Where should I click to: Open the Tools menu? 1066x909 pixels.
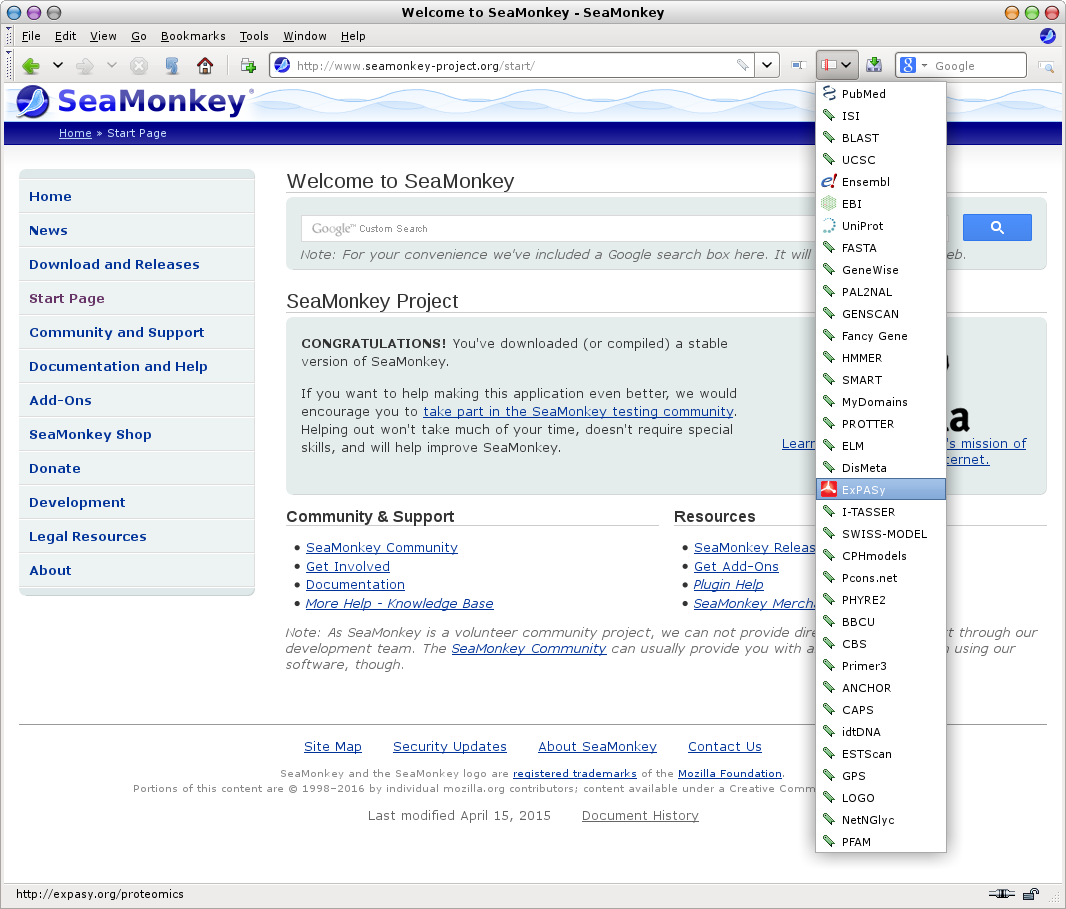coord(254,36)
